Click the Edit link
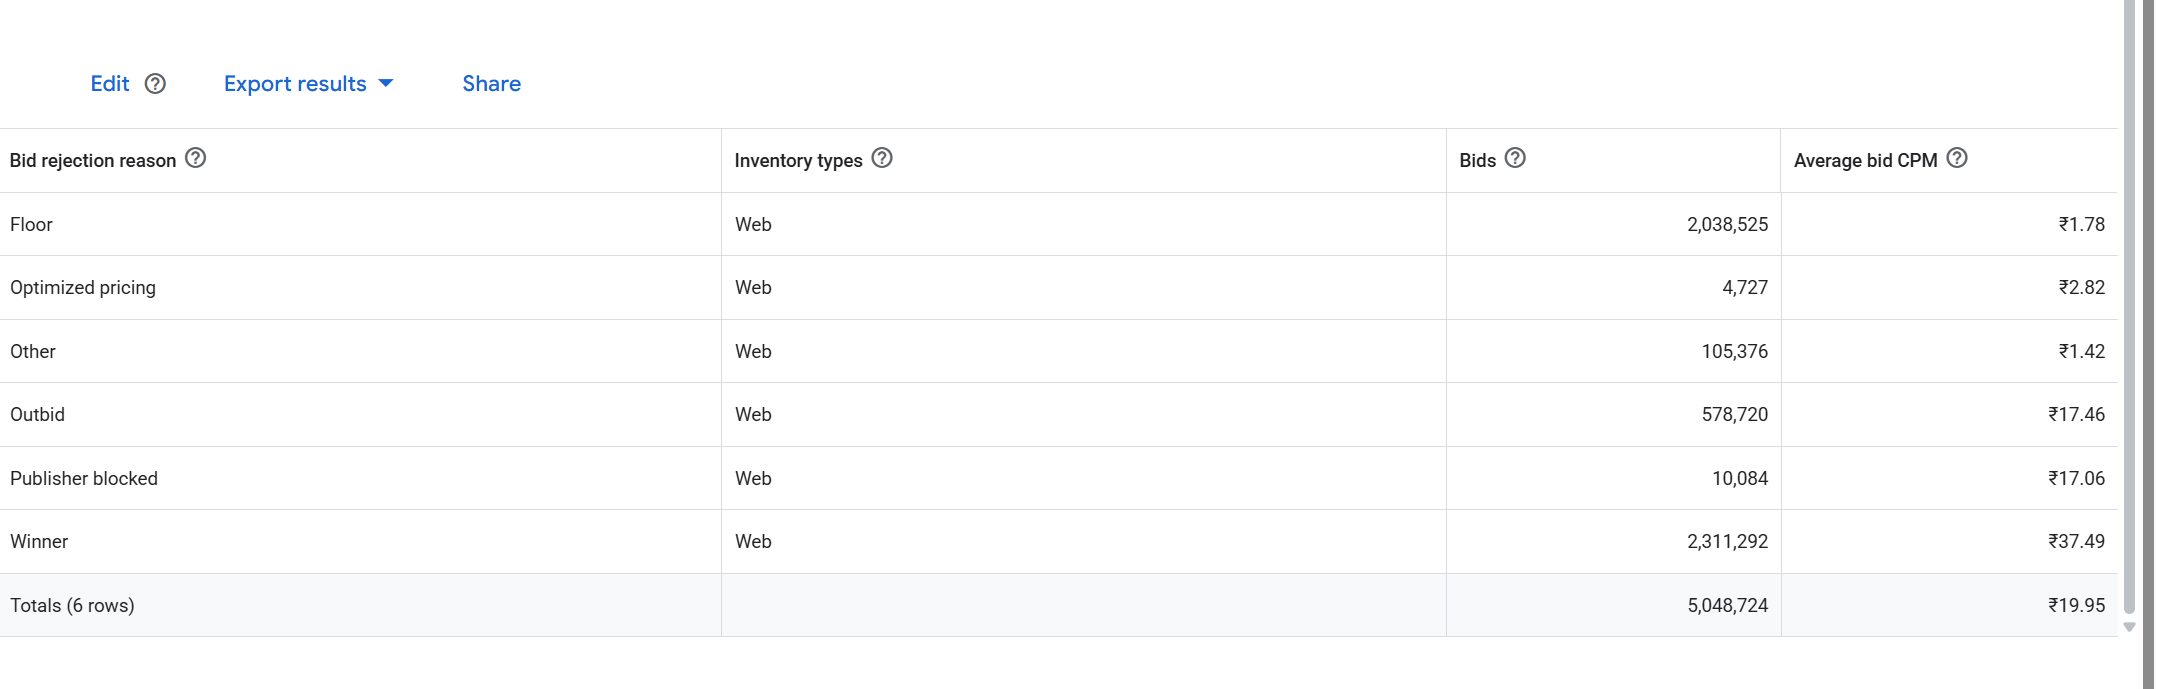 [110, 84]
